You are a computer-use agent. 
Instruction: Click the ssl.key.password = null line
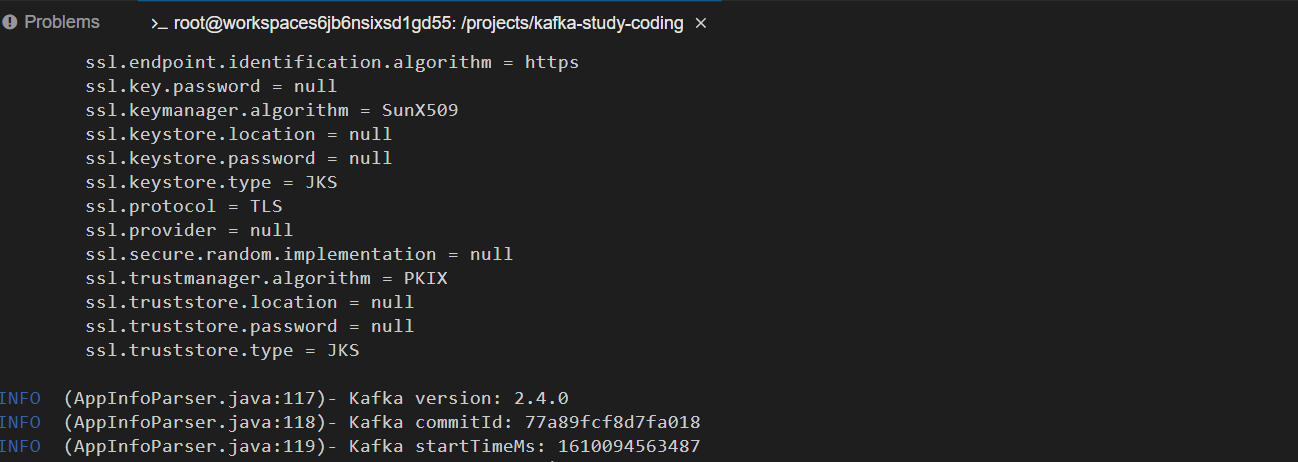click(211, 86)
